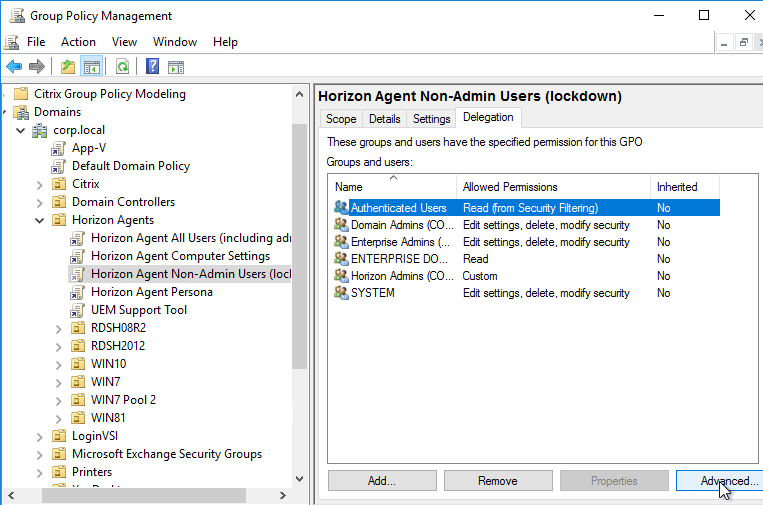Open the Window menu
The image size is (763, 505).
[x=175, y=42]
